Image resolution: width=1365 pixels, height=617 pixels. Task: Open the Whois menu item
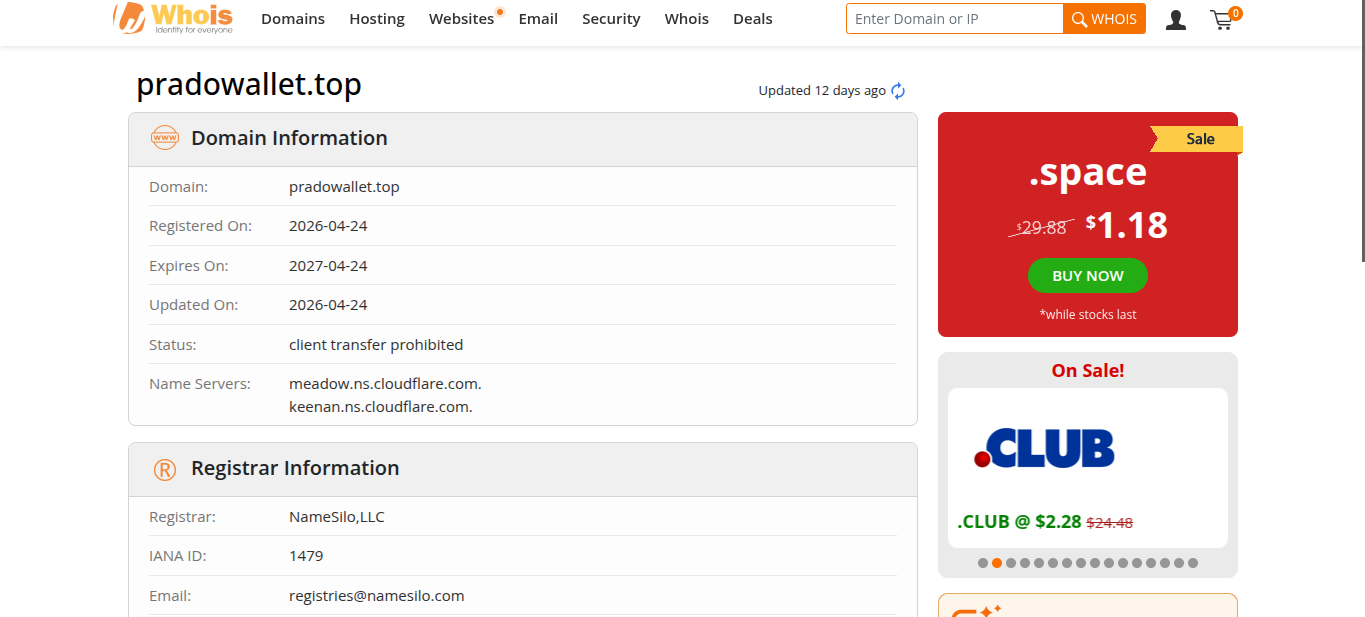click(687, 19)
